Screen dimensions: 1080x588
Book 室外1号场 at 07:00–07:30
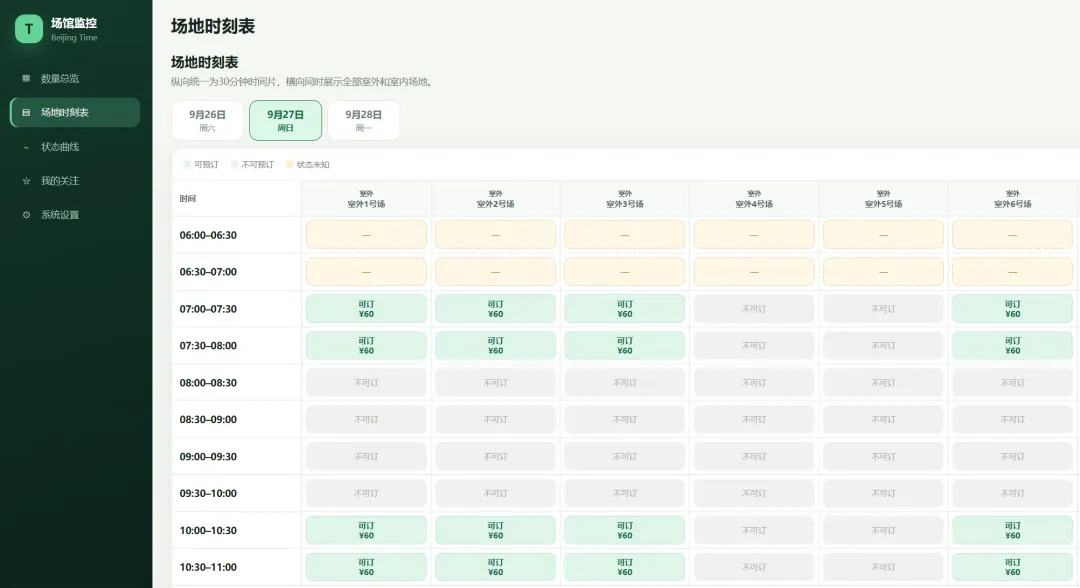tap(366, 308)
